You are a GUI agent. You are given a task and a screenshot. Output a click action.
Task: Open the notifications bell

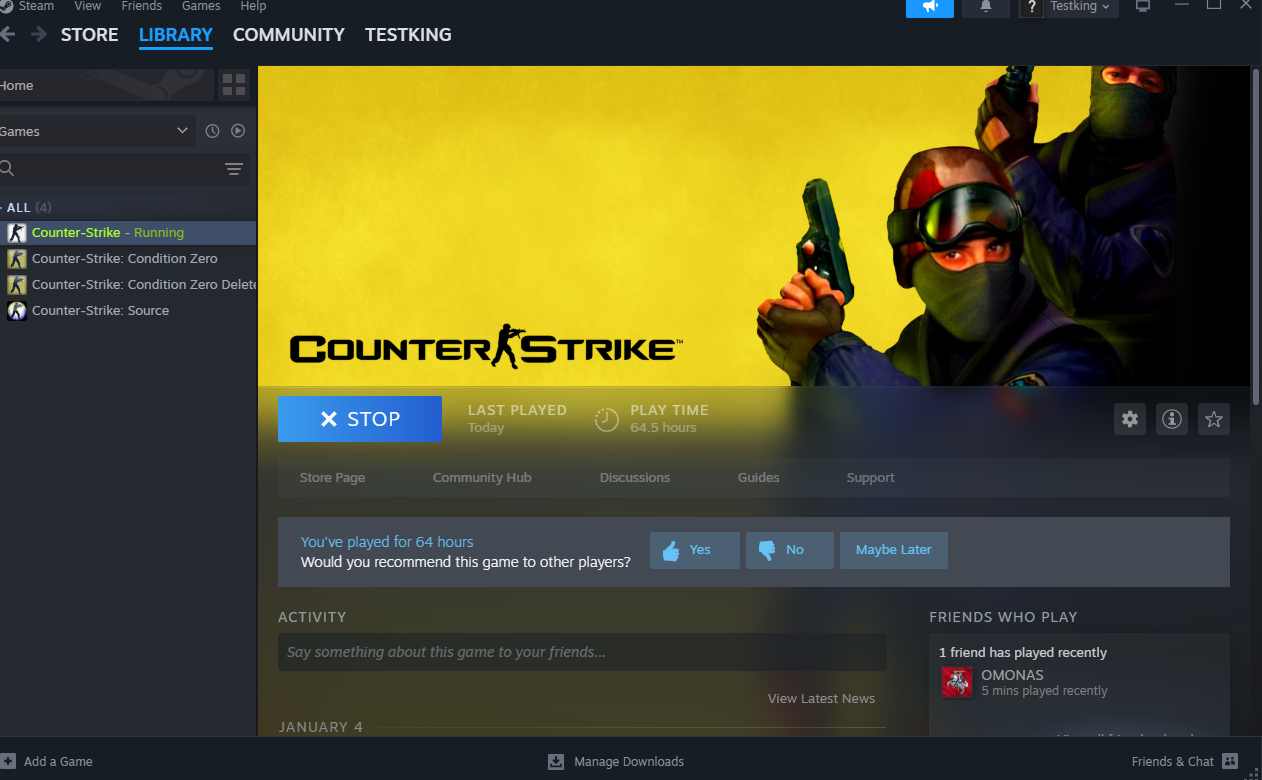click(986, 7)
